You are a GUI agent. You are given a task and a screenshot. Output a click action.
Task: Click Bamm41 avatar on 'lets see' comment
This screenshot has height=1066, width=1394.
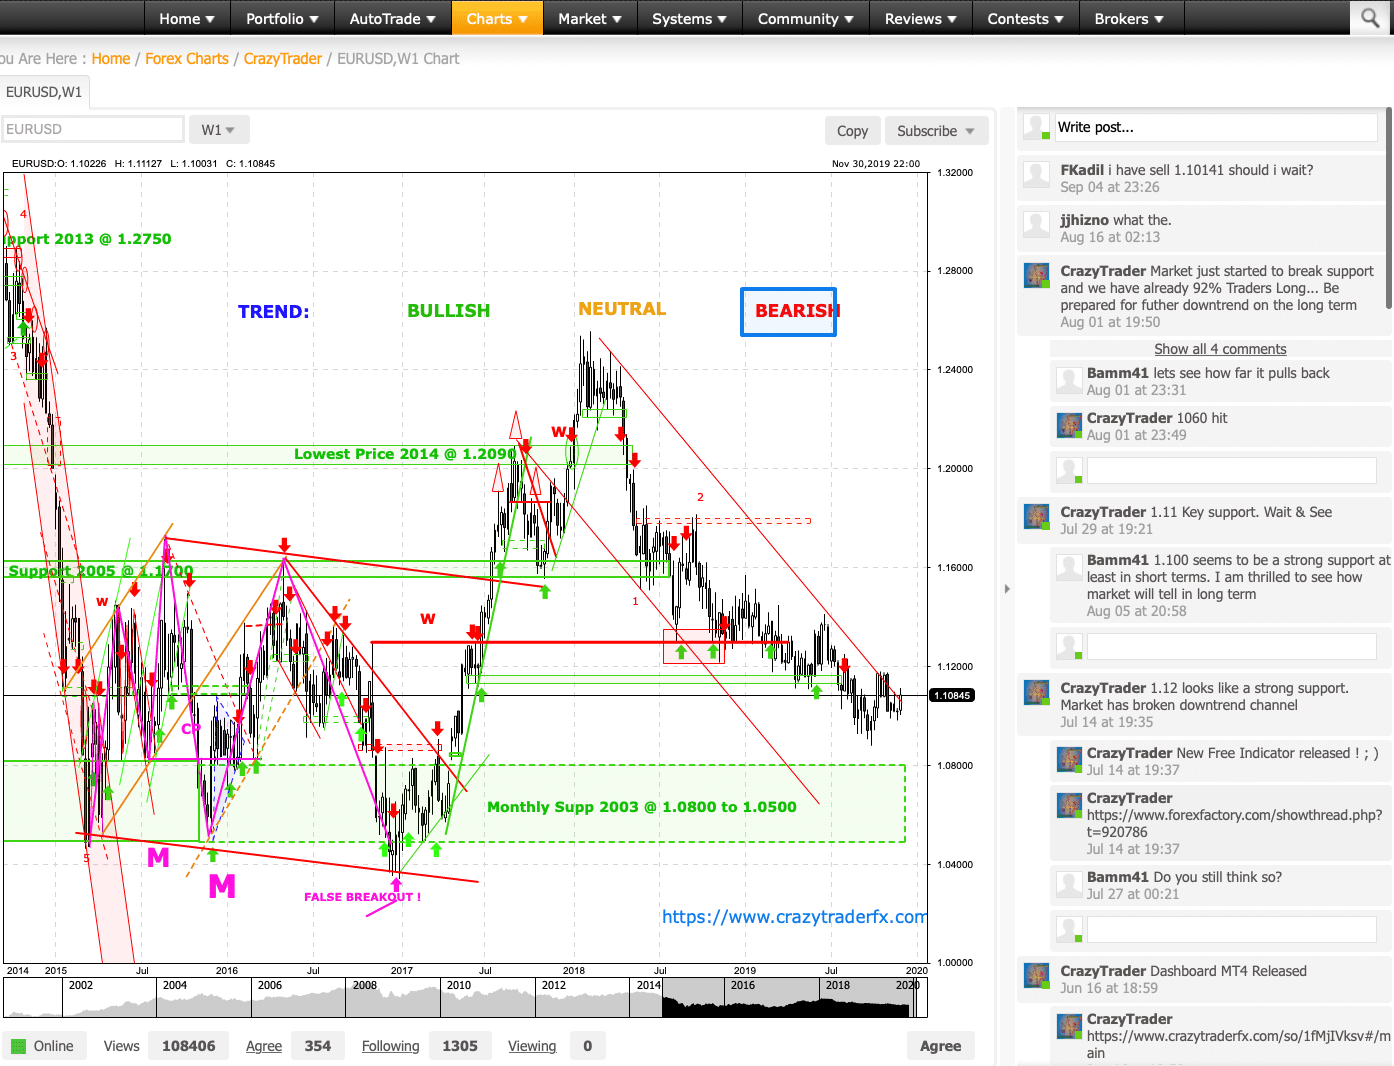click(x=1070, y=380)
